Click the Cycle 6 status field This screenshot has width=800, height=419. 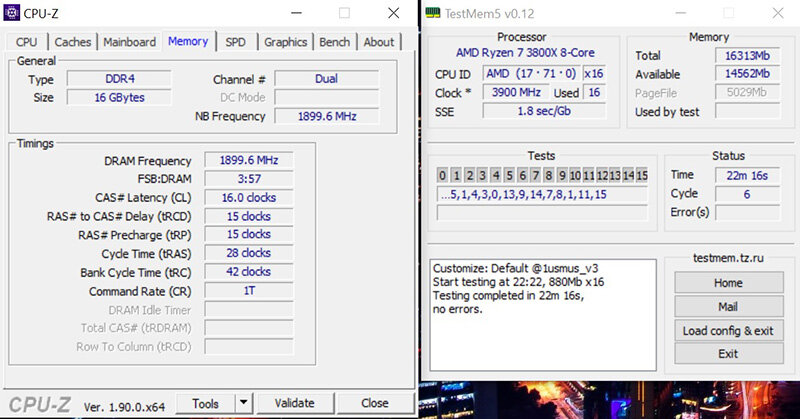pos(747,194)
